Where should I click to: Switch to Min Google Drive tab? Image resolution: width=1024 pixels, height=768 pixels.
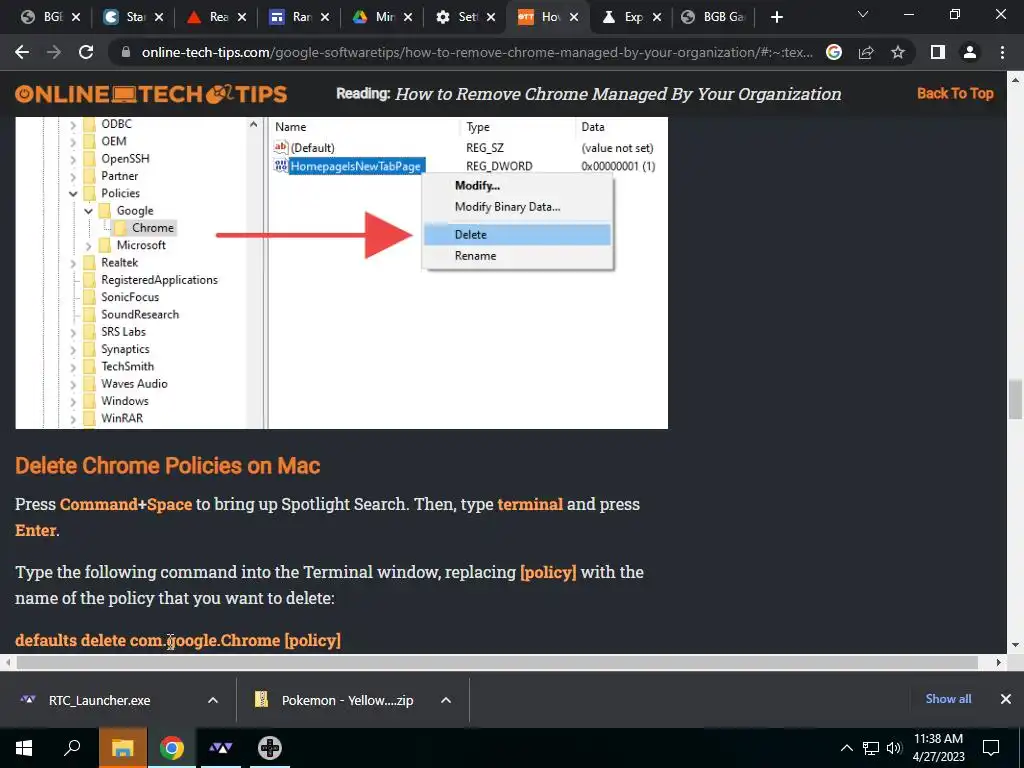click(x=377, y=17)
